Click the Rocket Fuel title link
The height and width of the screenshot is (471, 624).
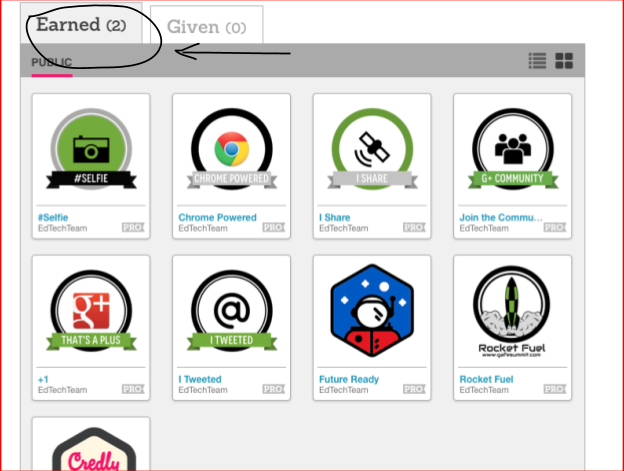pyautogui.click(x=486, y=380)
